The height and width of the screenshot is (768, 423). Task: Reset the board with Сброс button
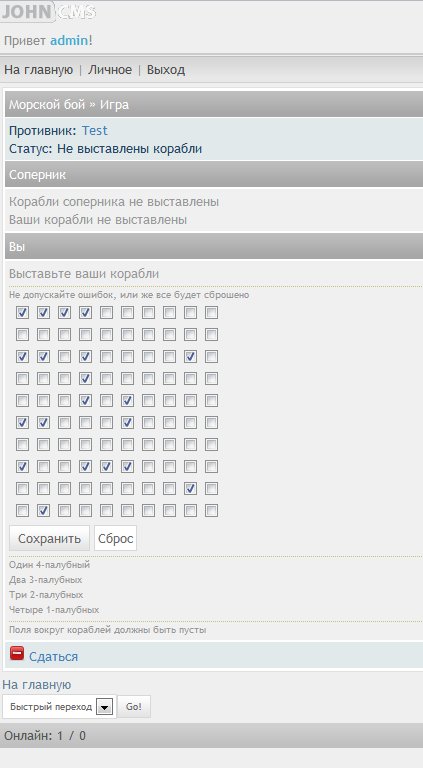point(116,538)
